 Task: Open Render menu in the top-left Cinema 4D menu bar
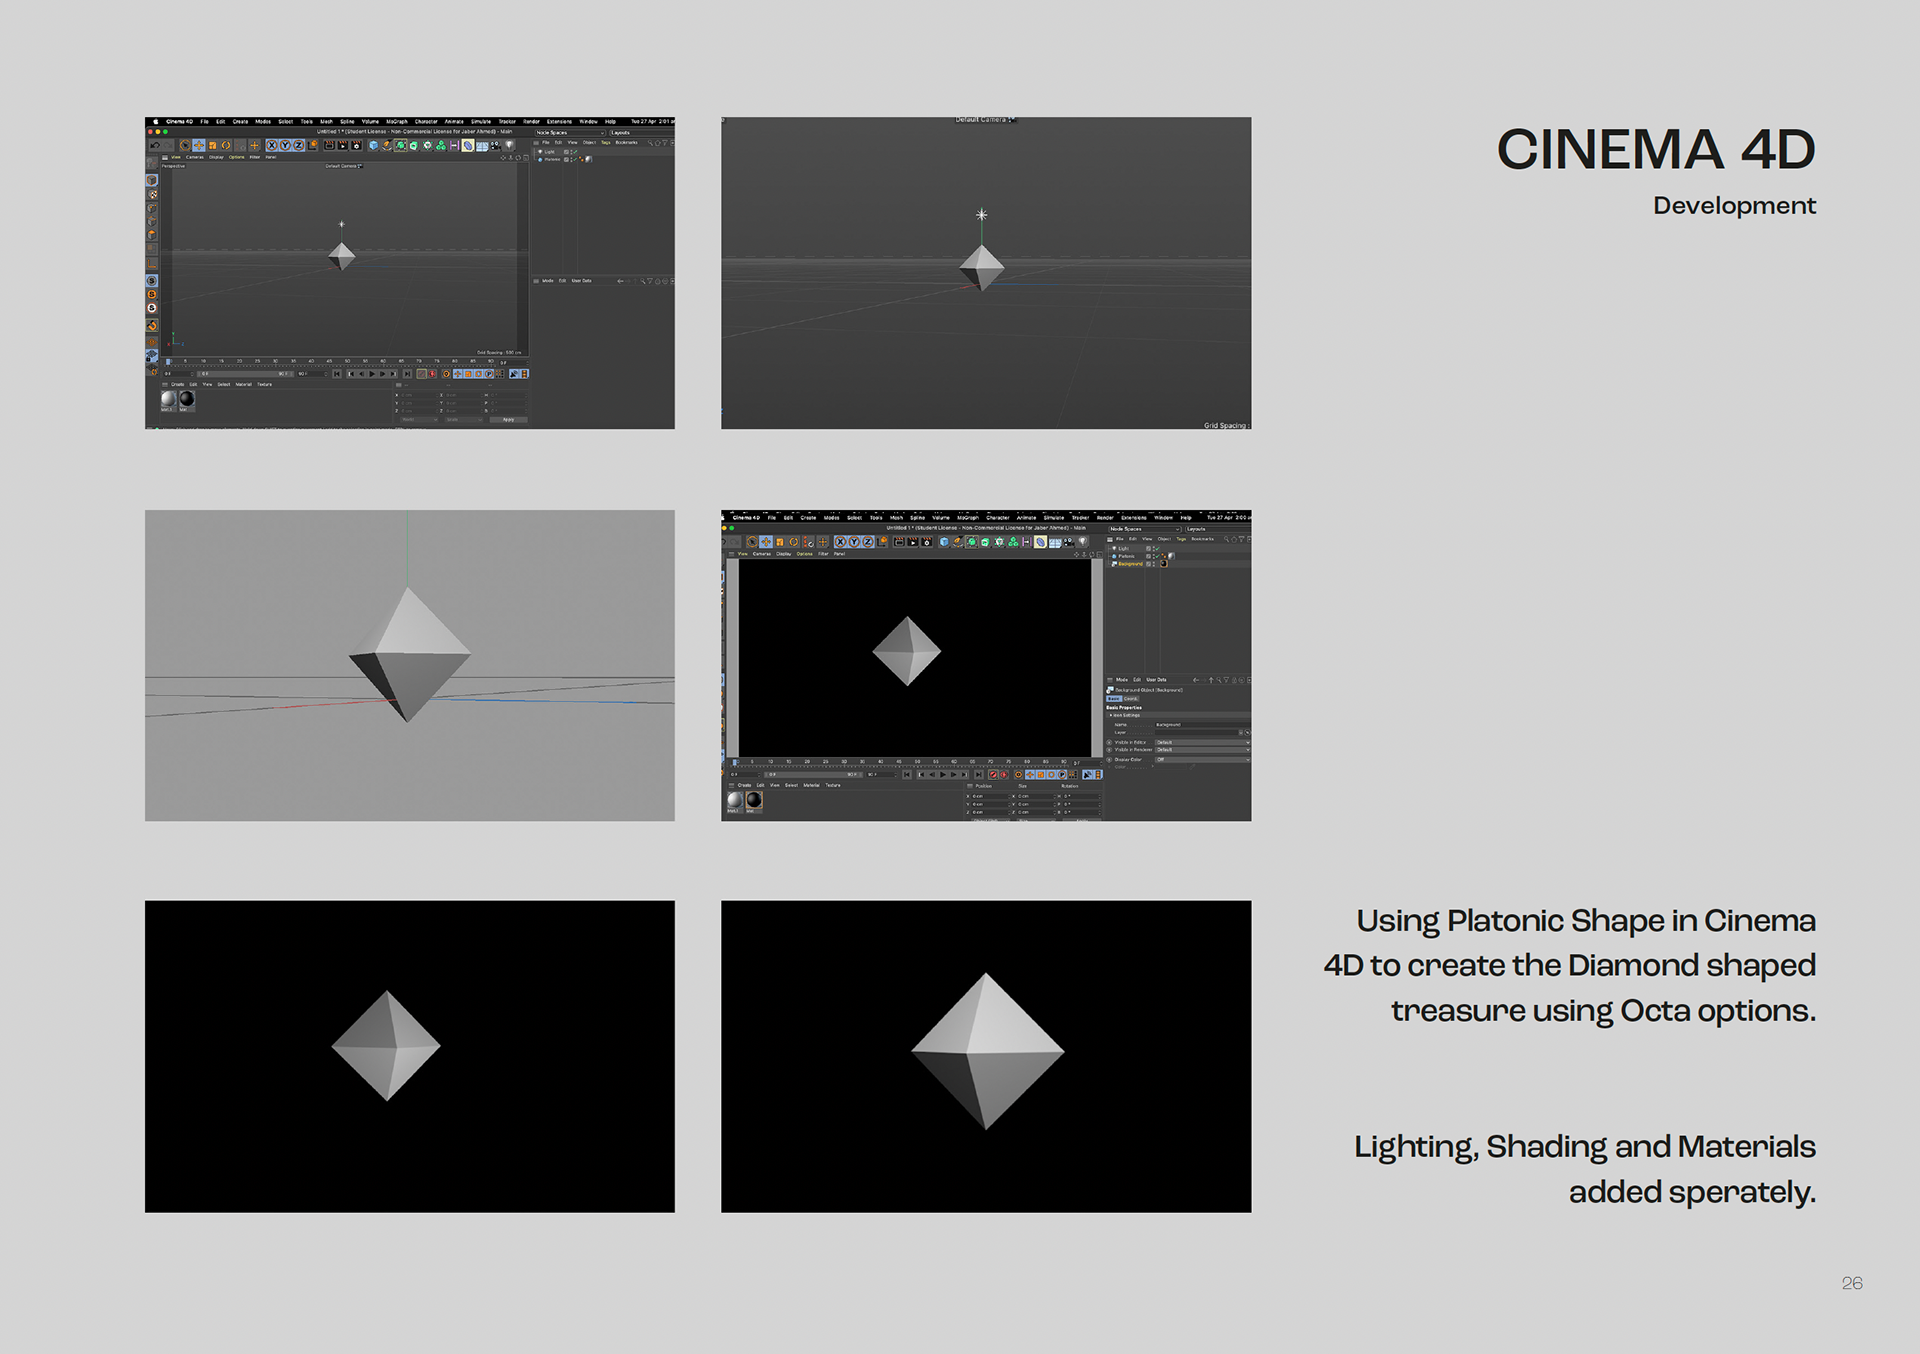click(531, 121)
